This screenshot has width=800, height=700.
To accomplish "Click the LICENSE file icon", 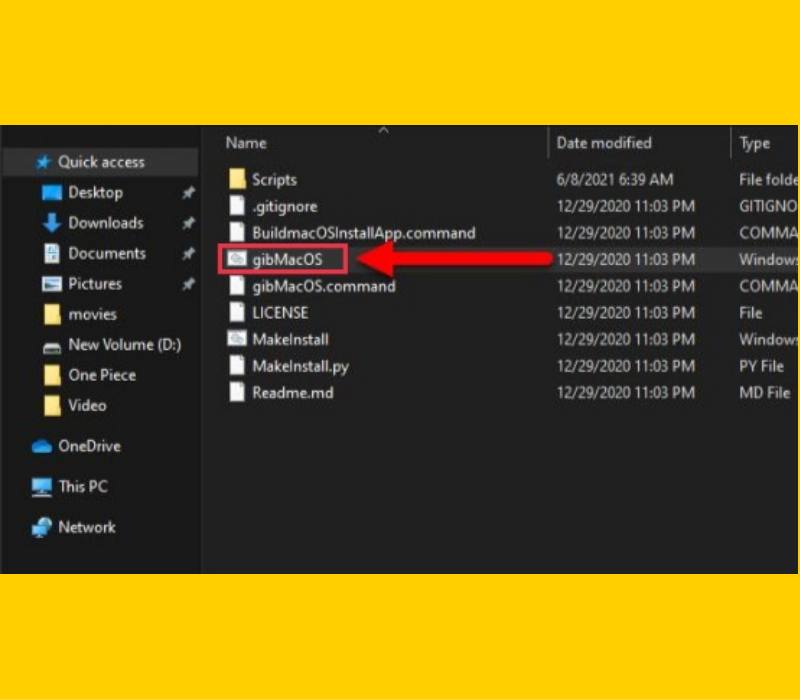I will point(237,312).
